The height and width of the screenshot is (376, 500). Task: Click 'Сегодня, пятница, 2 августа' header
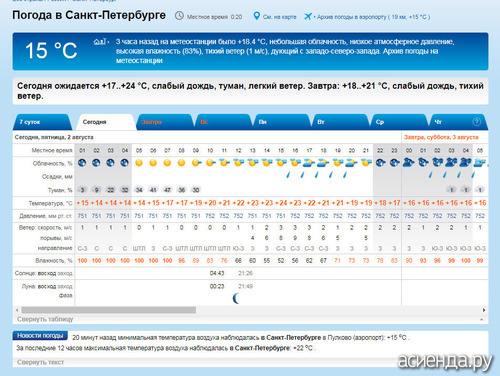pyautogui.click(x=54, y=137)
